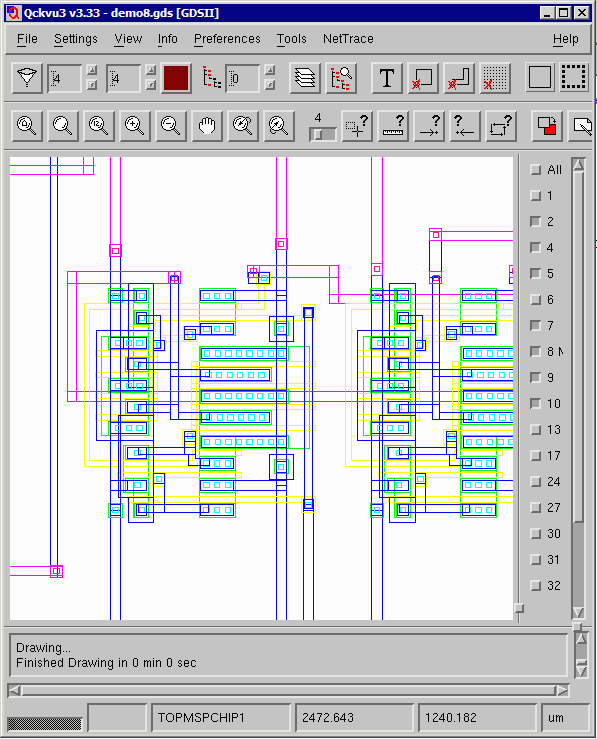Viewport: 597px width, 739px height.
Task: Open the Tools menu
Action: [x=292, y=39]
